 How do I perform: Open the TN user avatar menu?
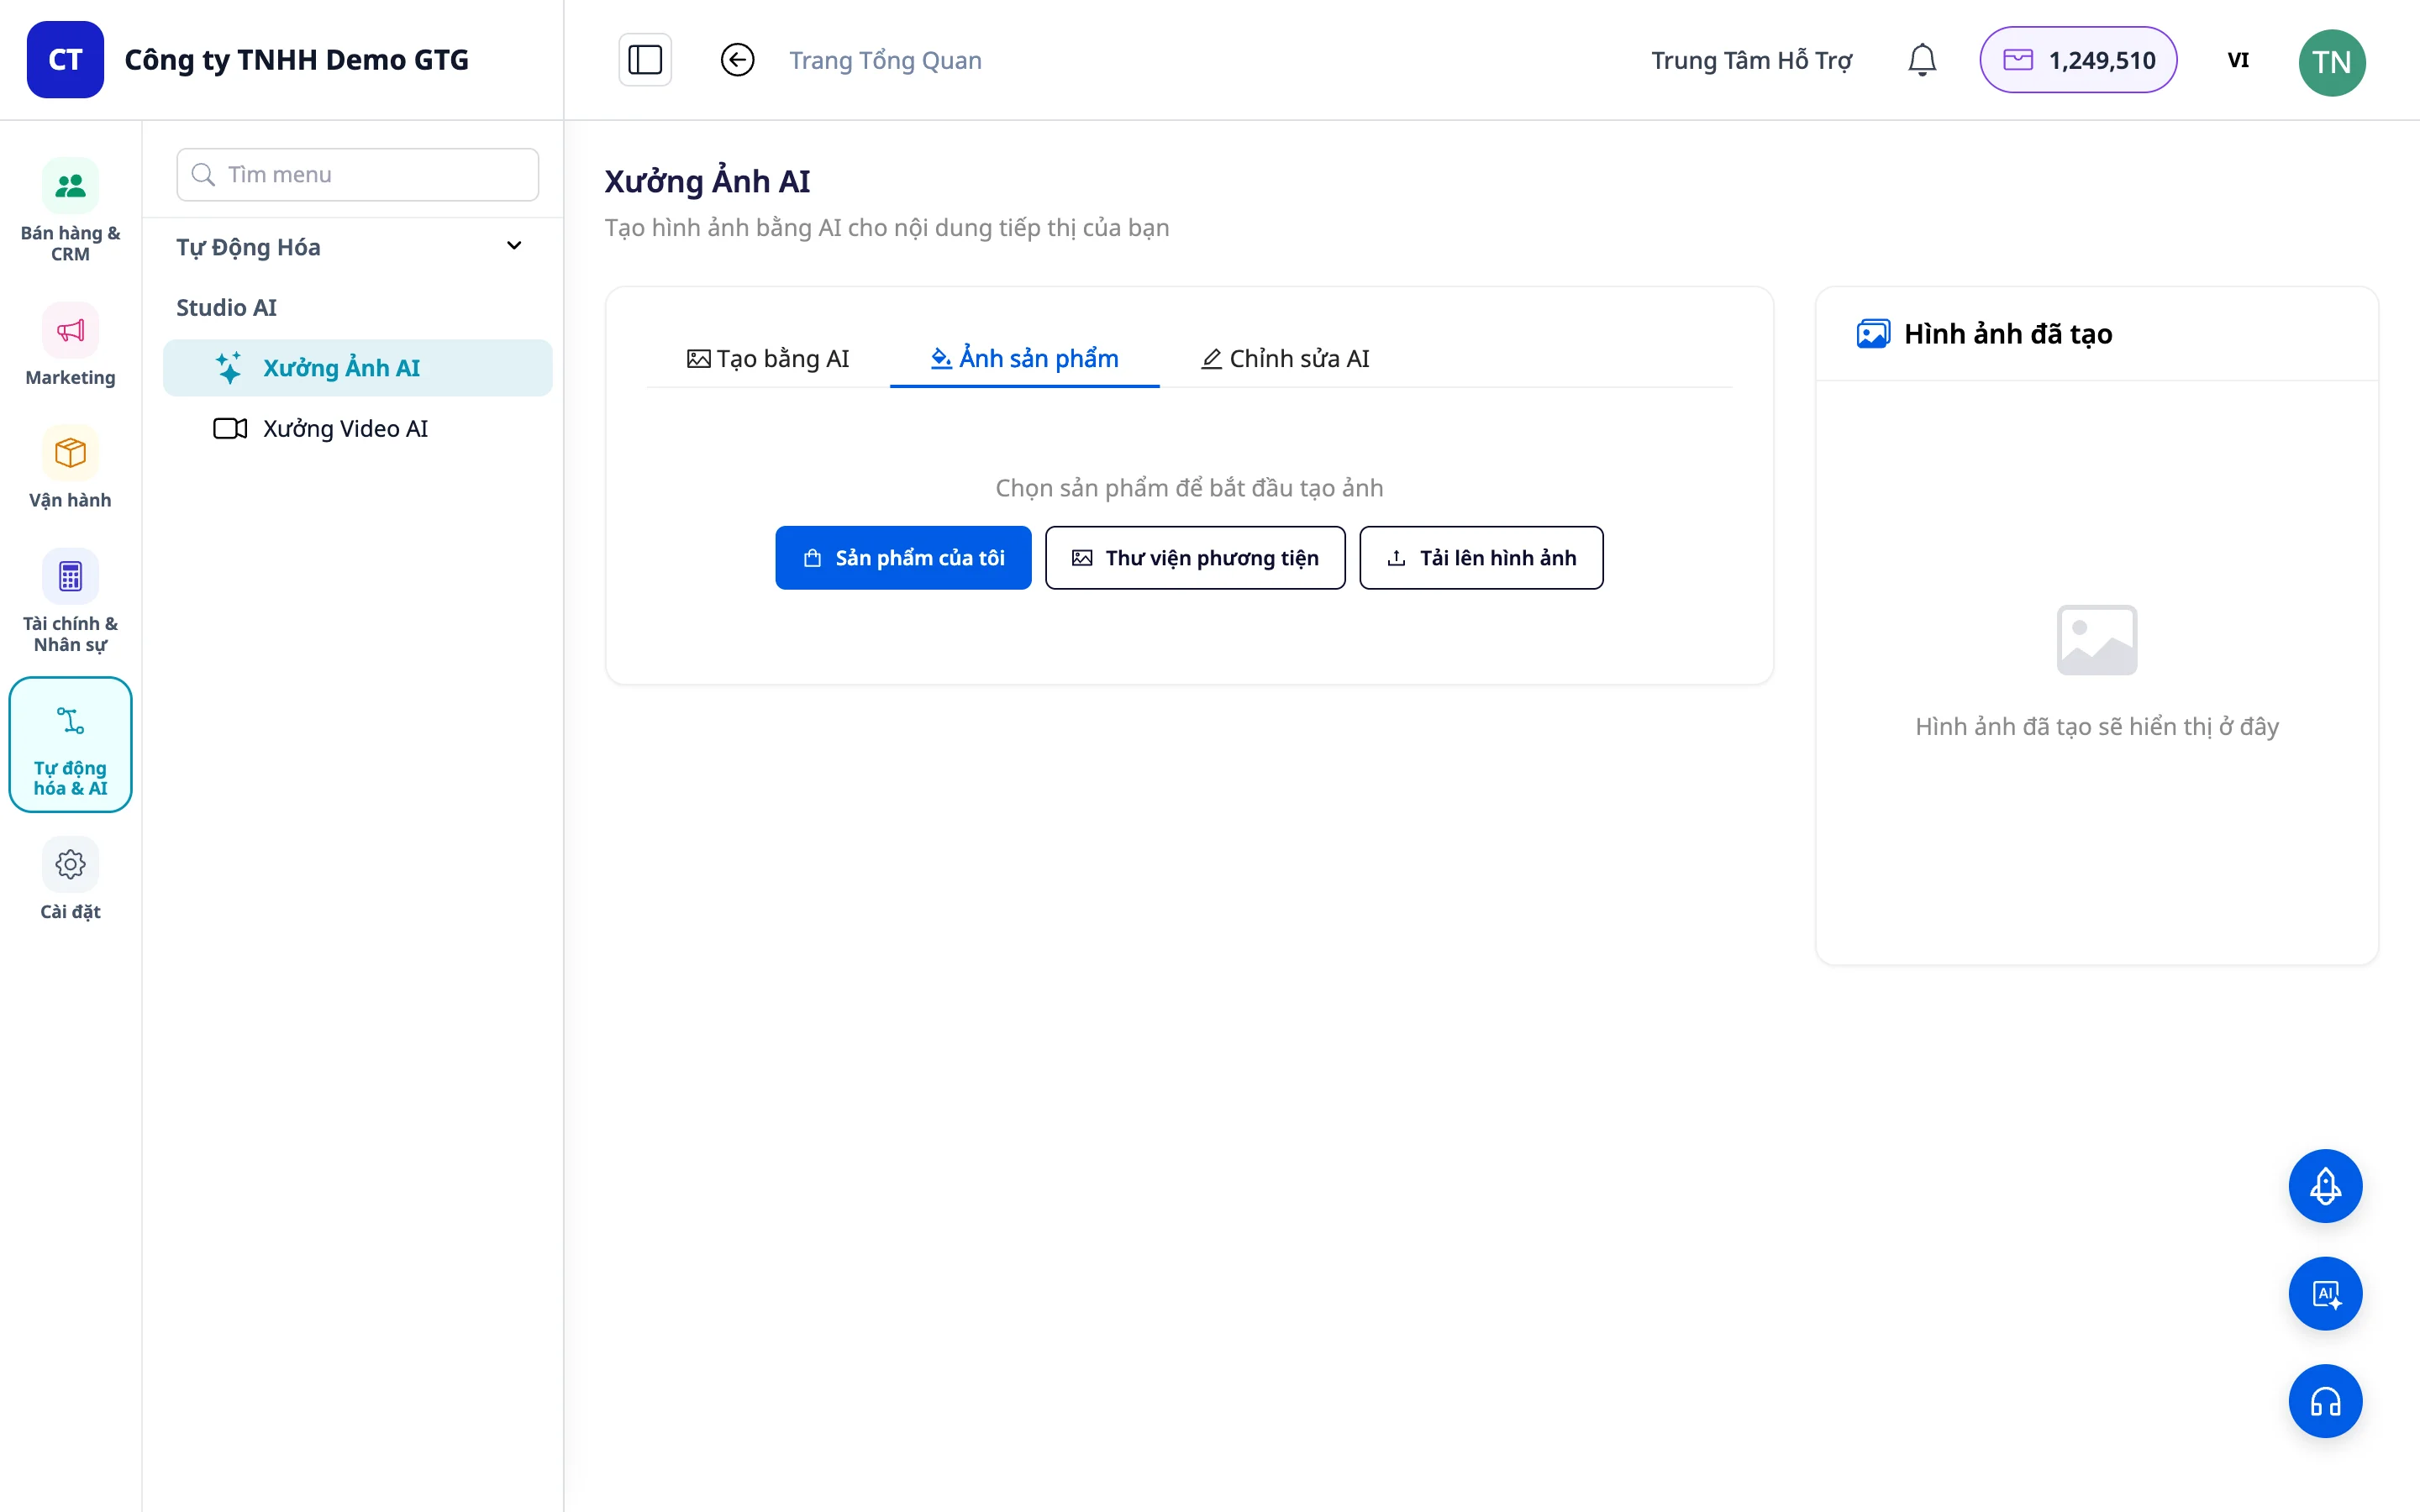(x=2331, y=62)
